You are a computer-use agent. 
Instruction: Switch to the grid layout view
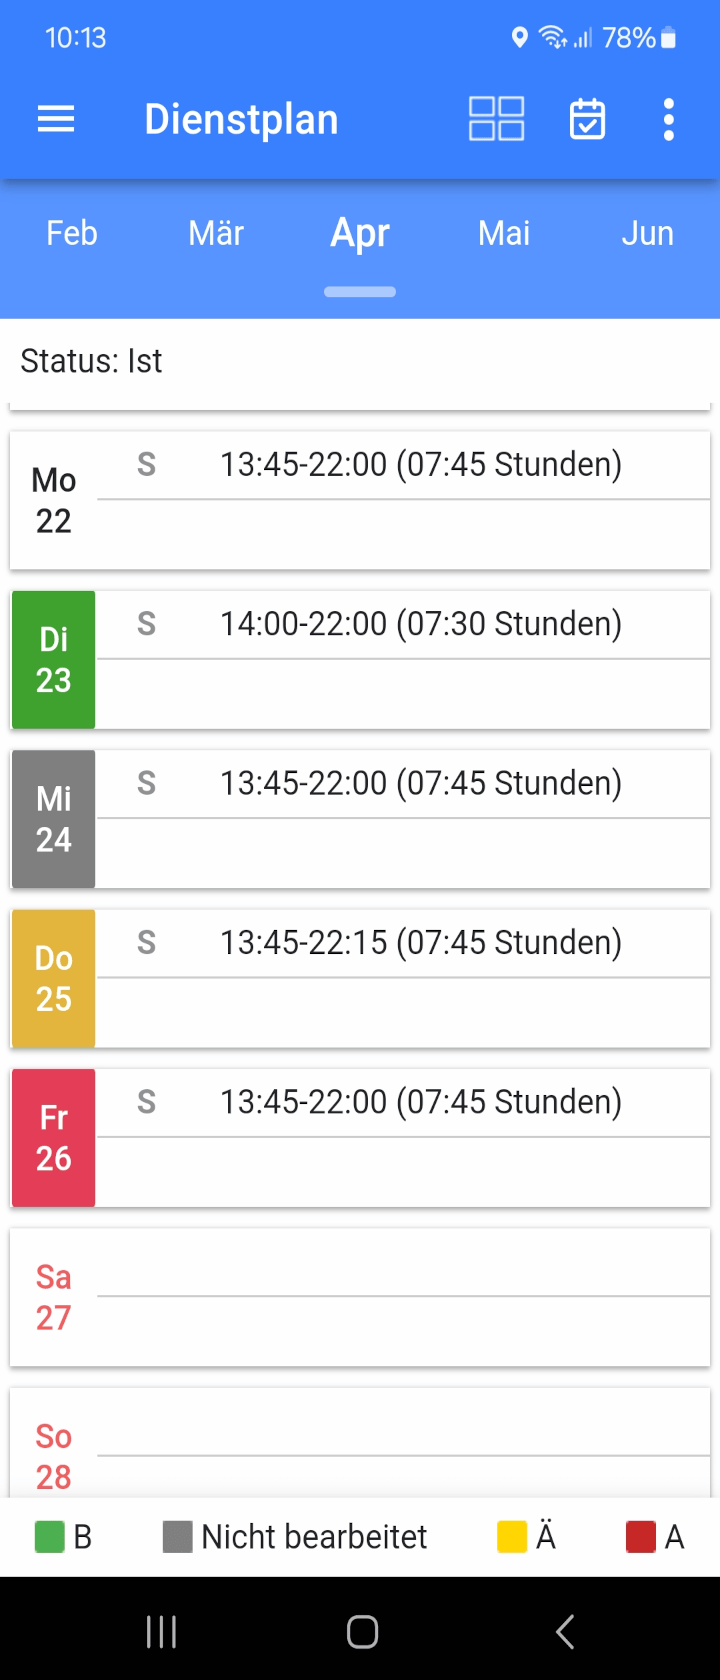pyautogui.click(x=497, y=119)
